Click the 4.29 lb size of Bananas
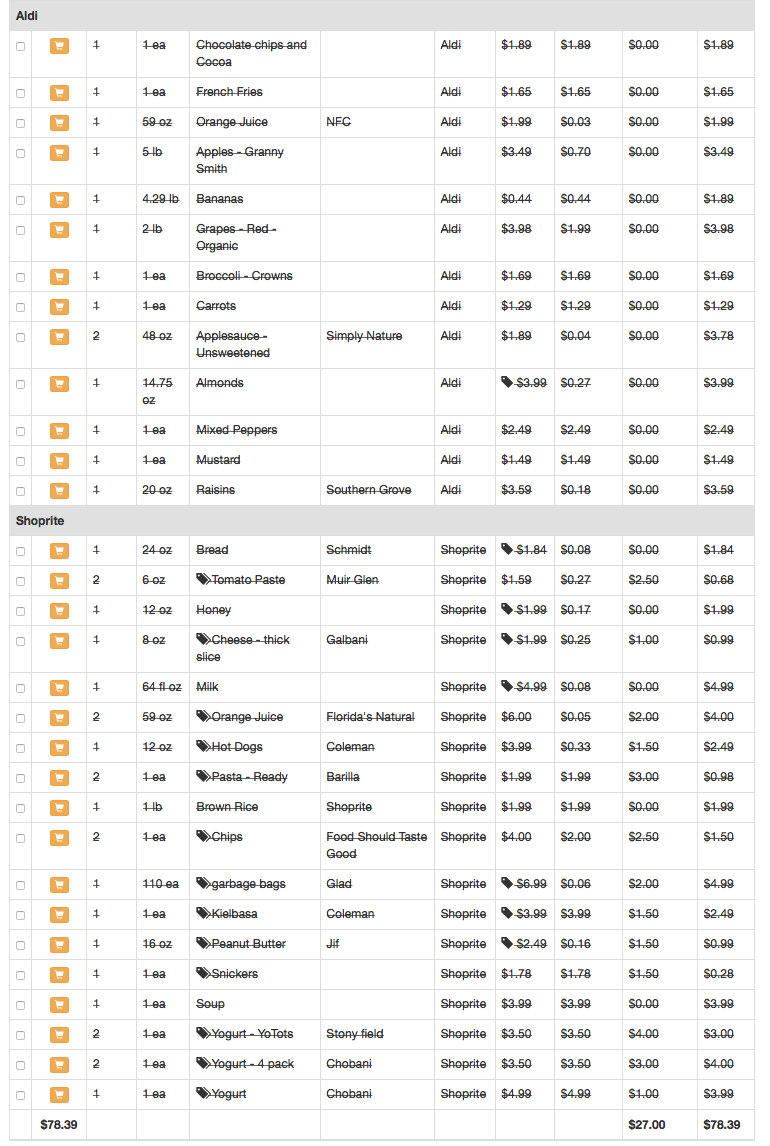Screen dimensions: 770x1146 (161, 199)
